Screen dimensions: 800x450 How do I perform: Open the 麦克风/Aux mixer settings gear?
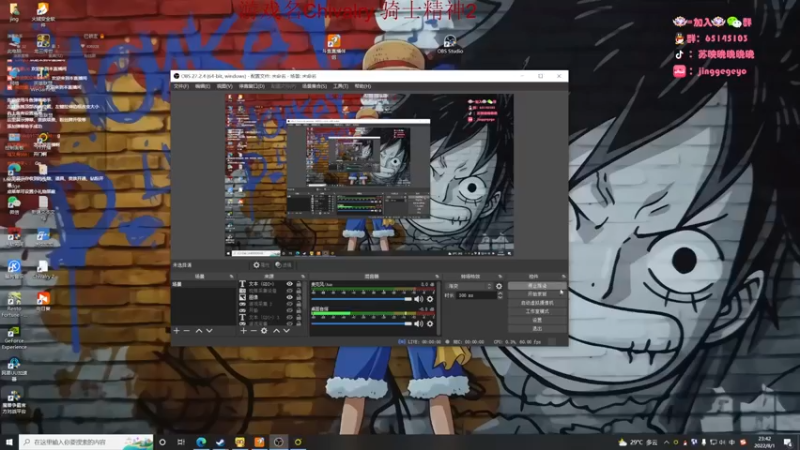pos(430,299)
